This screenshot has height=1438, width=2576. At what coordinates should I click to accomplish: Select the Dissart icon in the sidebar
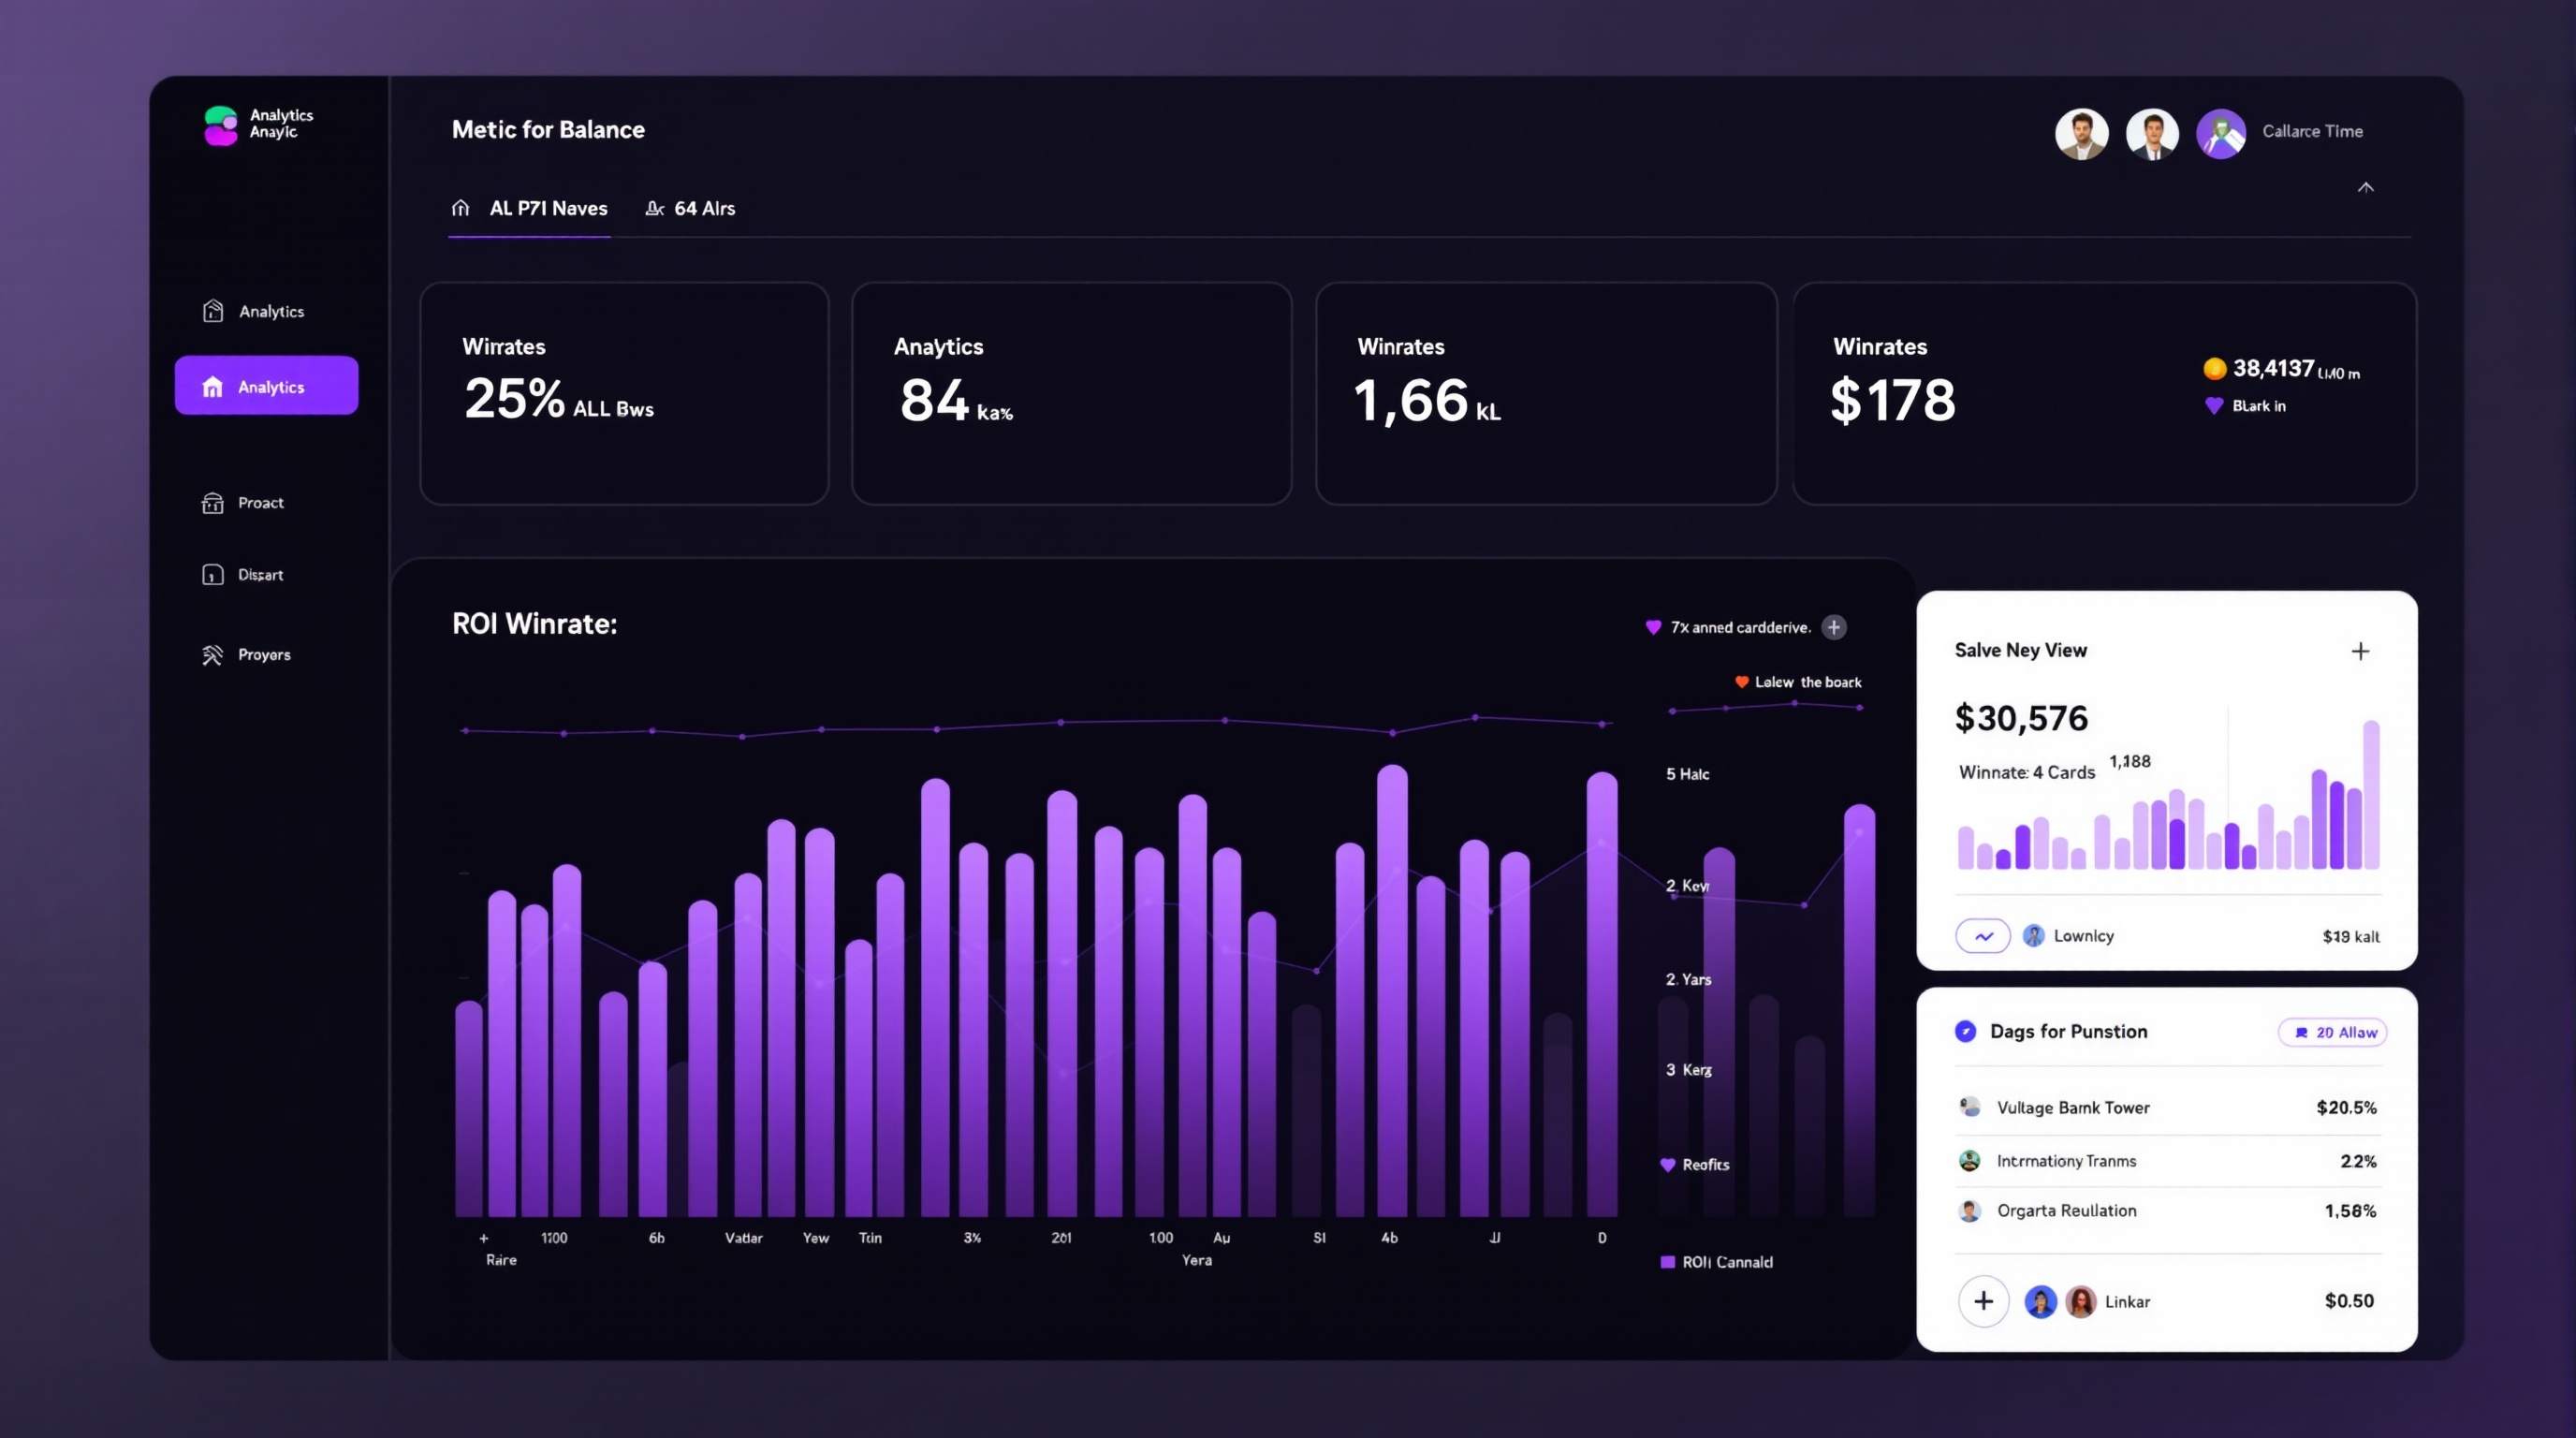pyautogui.click(x=212, y=574)
